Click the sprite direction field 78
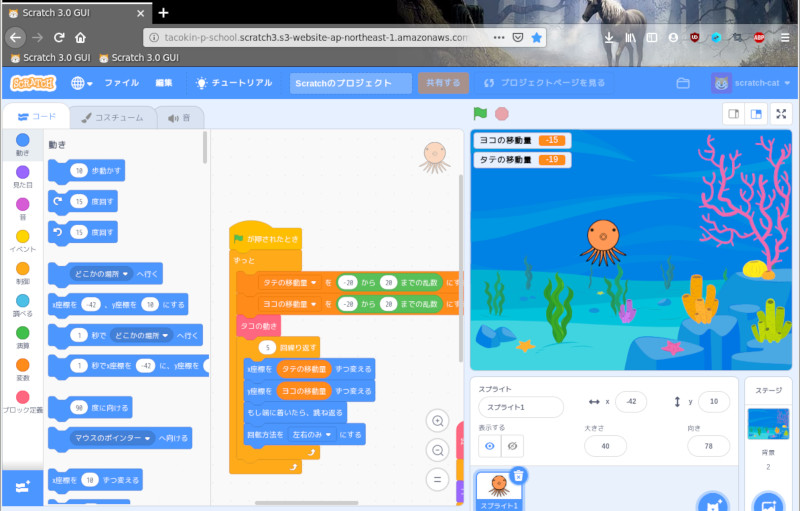 [708, 446]
